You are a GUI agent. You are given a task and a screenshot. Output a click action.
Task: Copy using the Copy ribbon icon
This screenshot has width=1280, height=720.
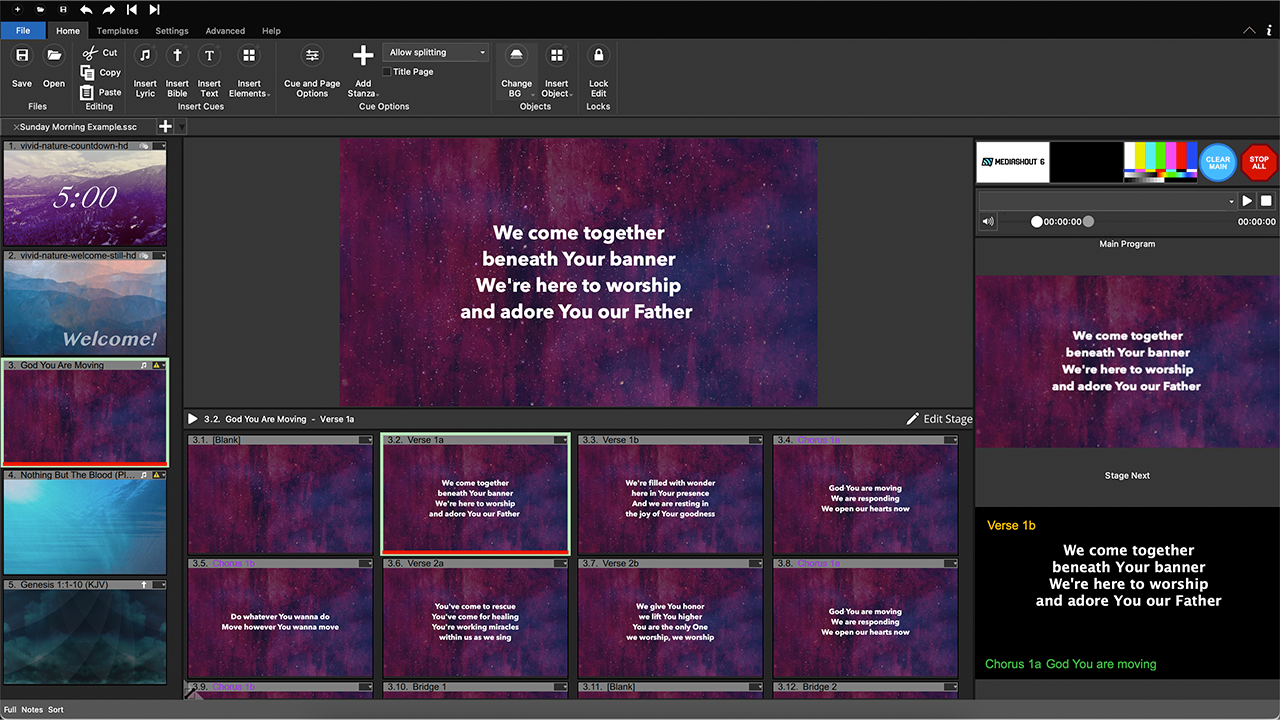tap(88, 72)
